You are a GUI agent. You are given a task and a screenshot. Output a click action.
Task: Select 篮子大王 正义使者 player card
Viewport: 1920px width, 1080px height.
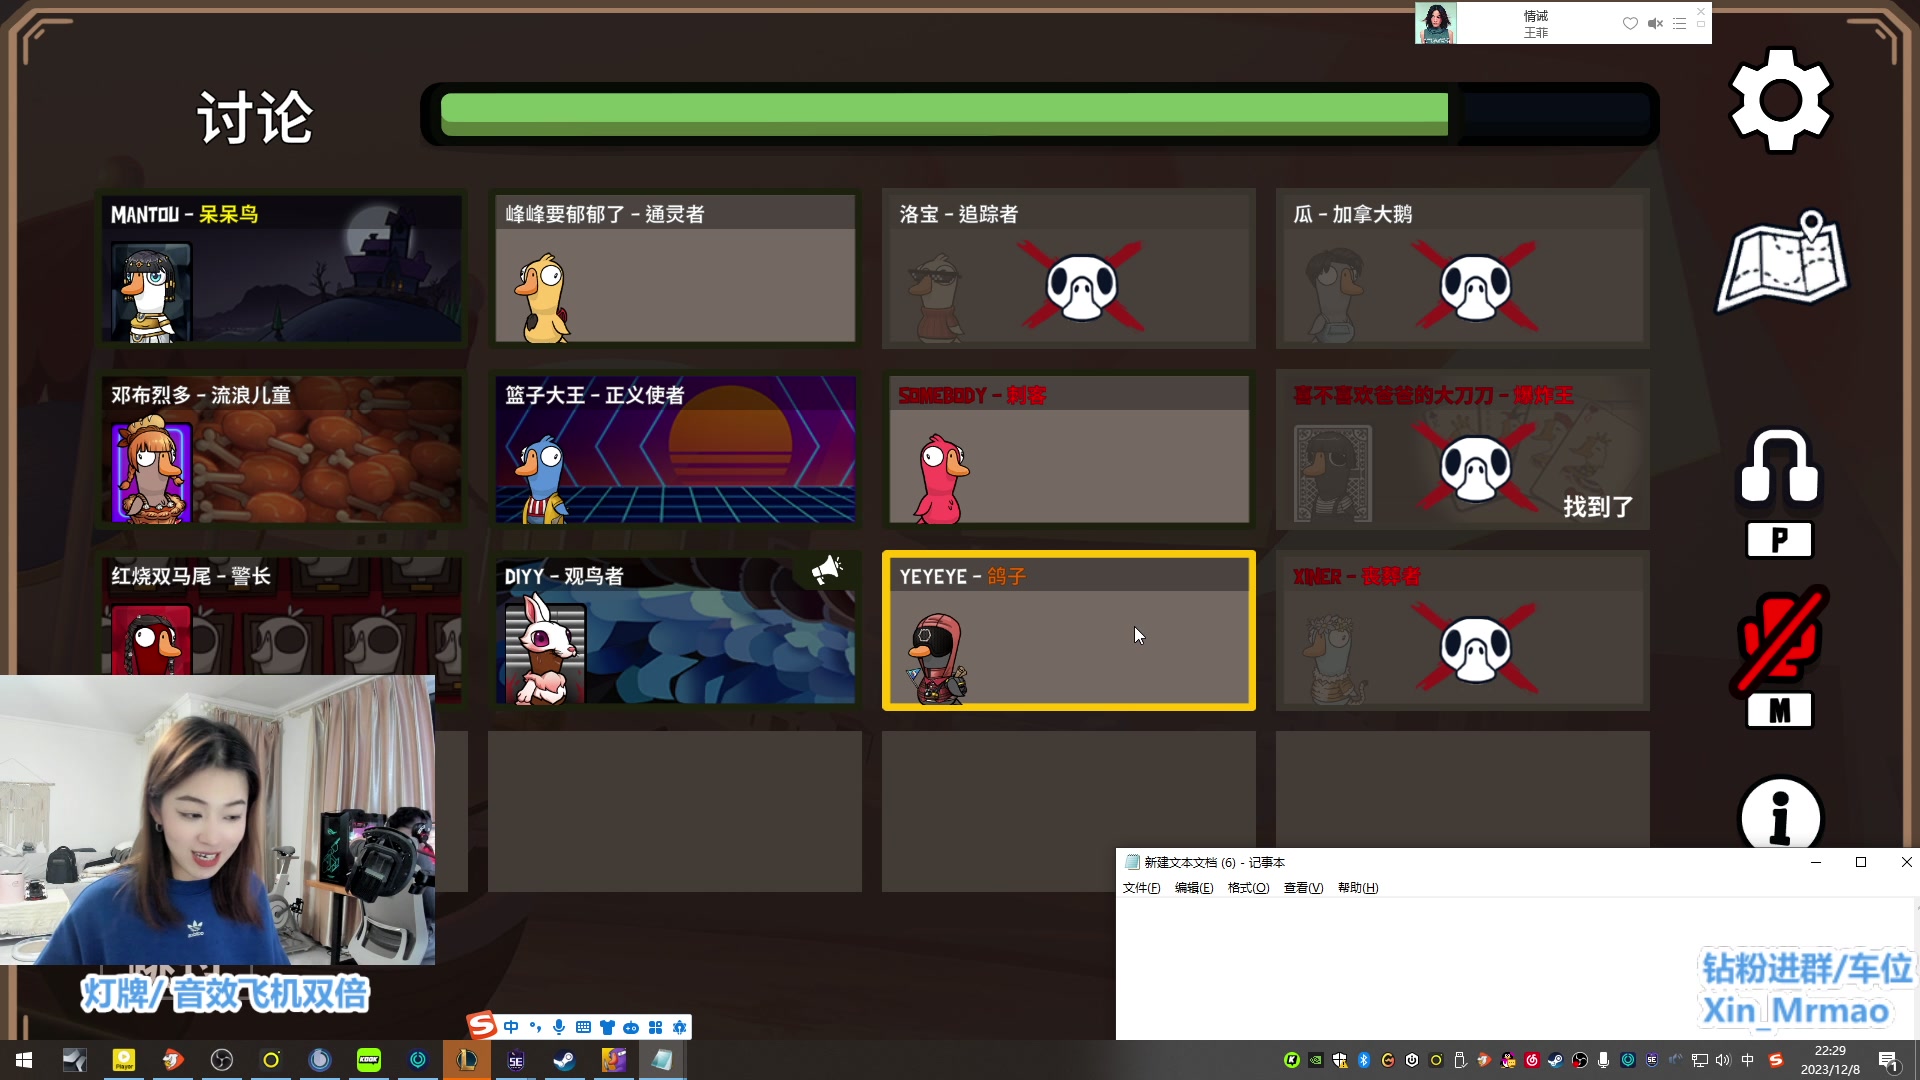point(675,449)
